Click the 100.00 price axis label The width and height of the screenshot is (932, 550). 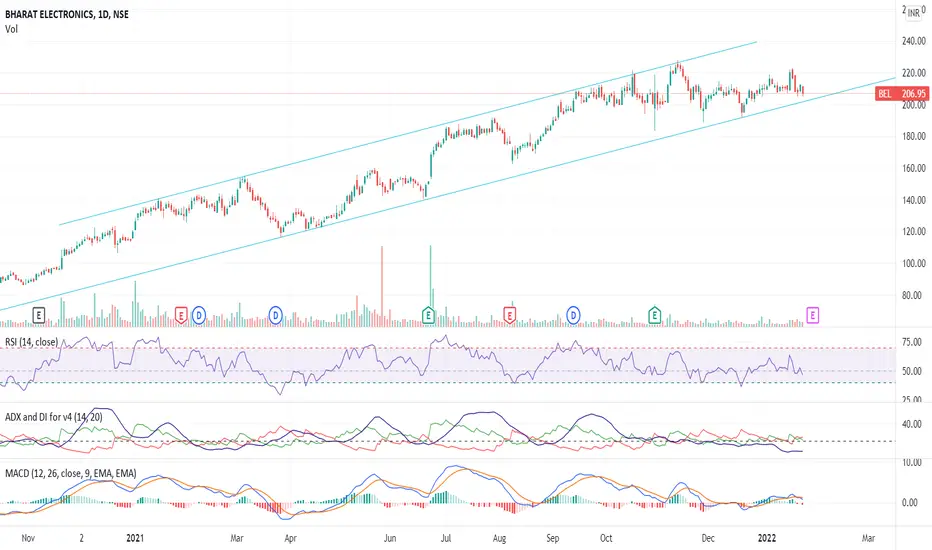click(x=914, y=263)
